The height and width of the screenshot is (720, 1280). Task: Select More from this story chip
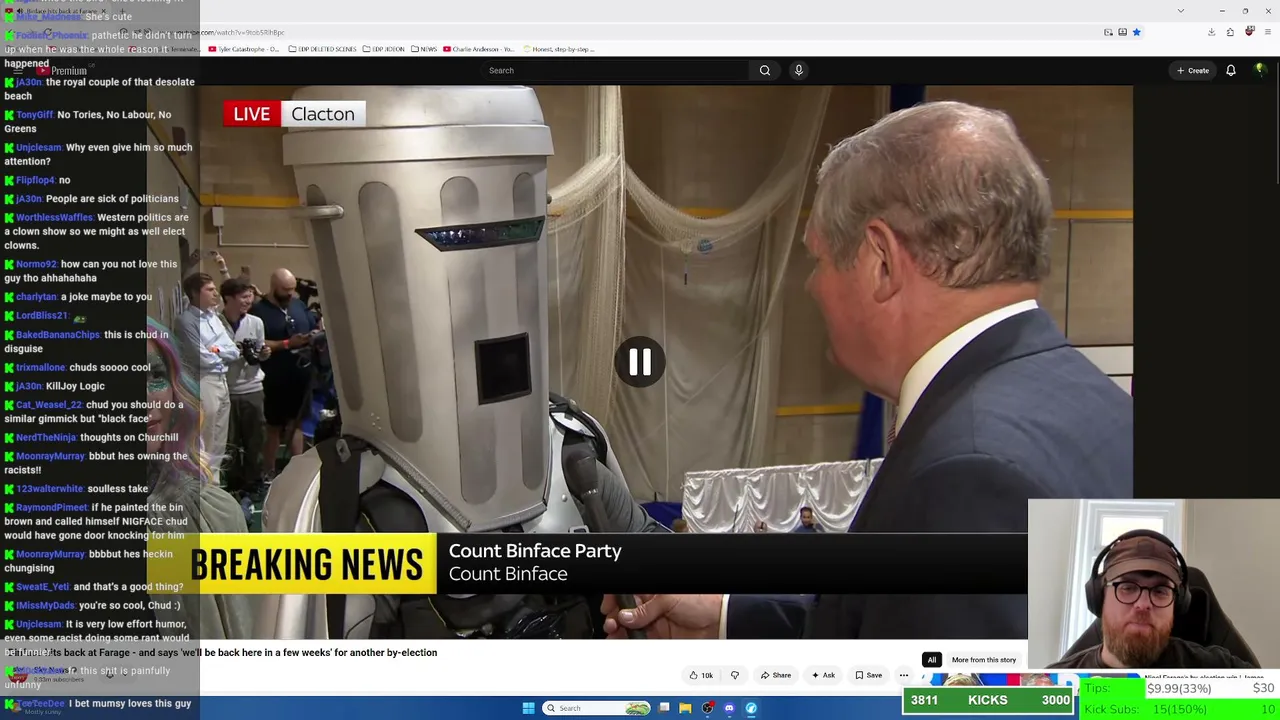(984, 660)
